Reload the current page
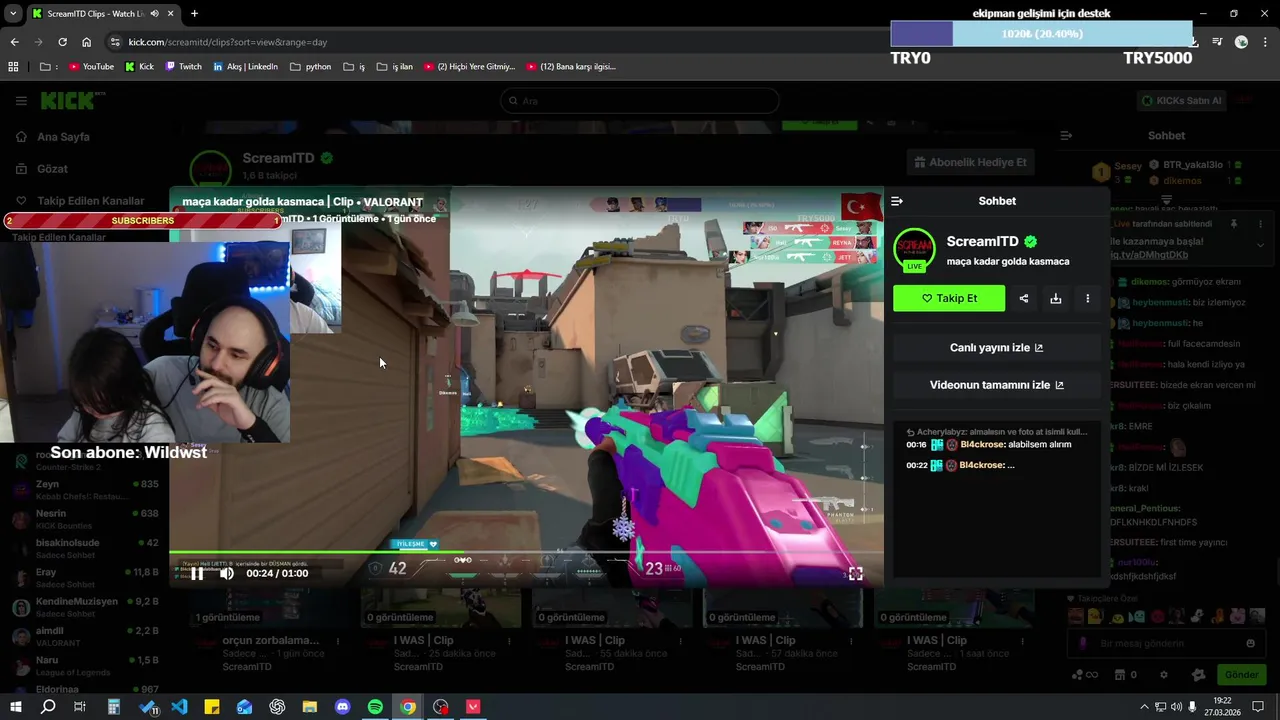This screenshot has height=720, width=1280. (62, 42)
